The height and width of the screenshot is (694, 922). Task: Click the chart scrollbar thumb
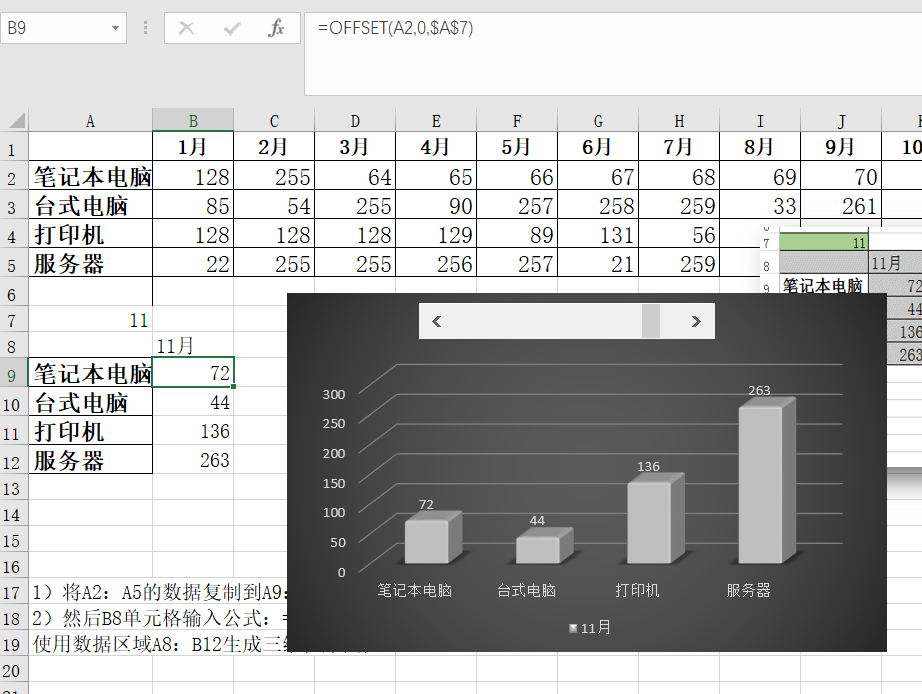point(650,321)
